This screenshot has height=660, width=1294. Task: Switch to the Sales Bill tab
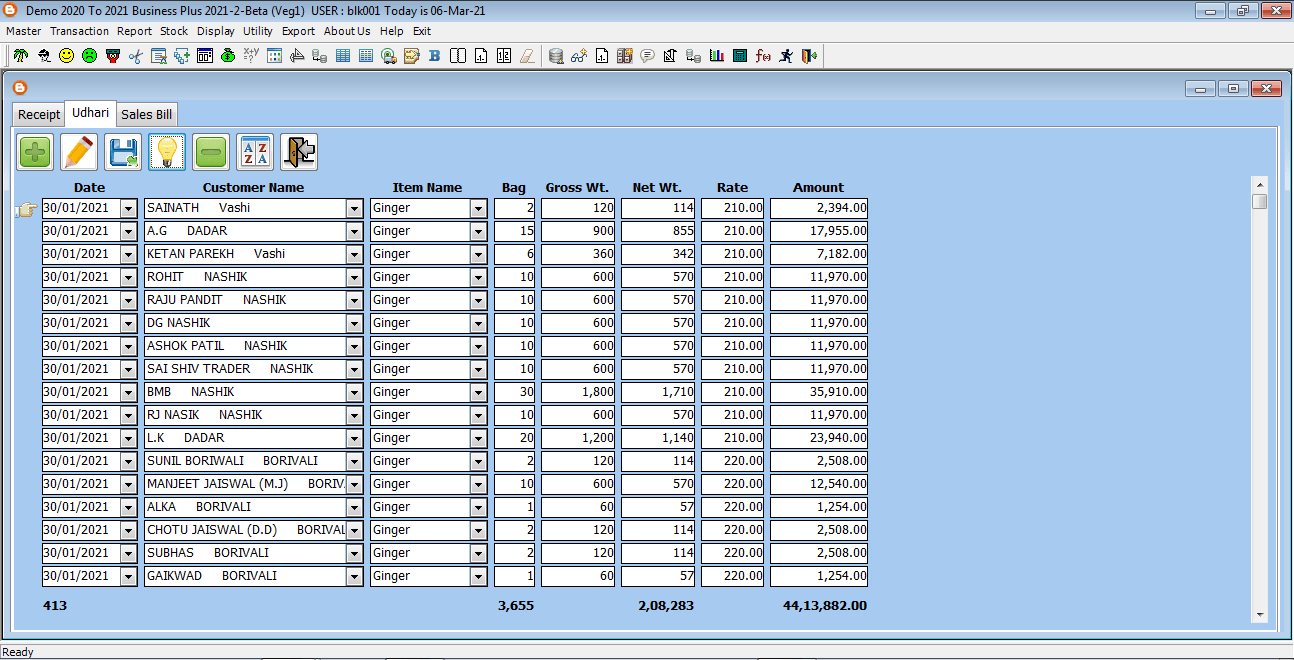pos(147,114)
